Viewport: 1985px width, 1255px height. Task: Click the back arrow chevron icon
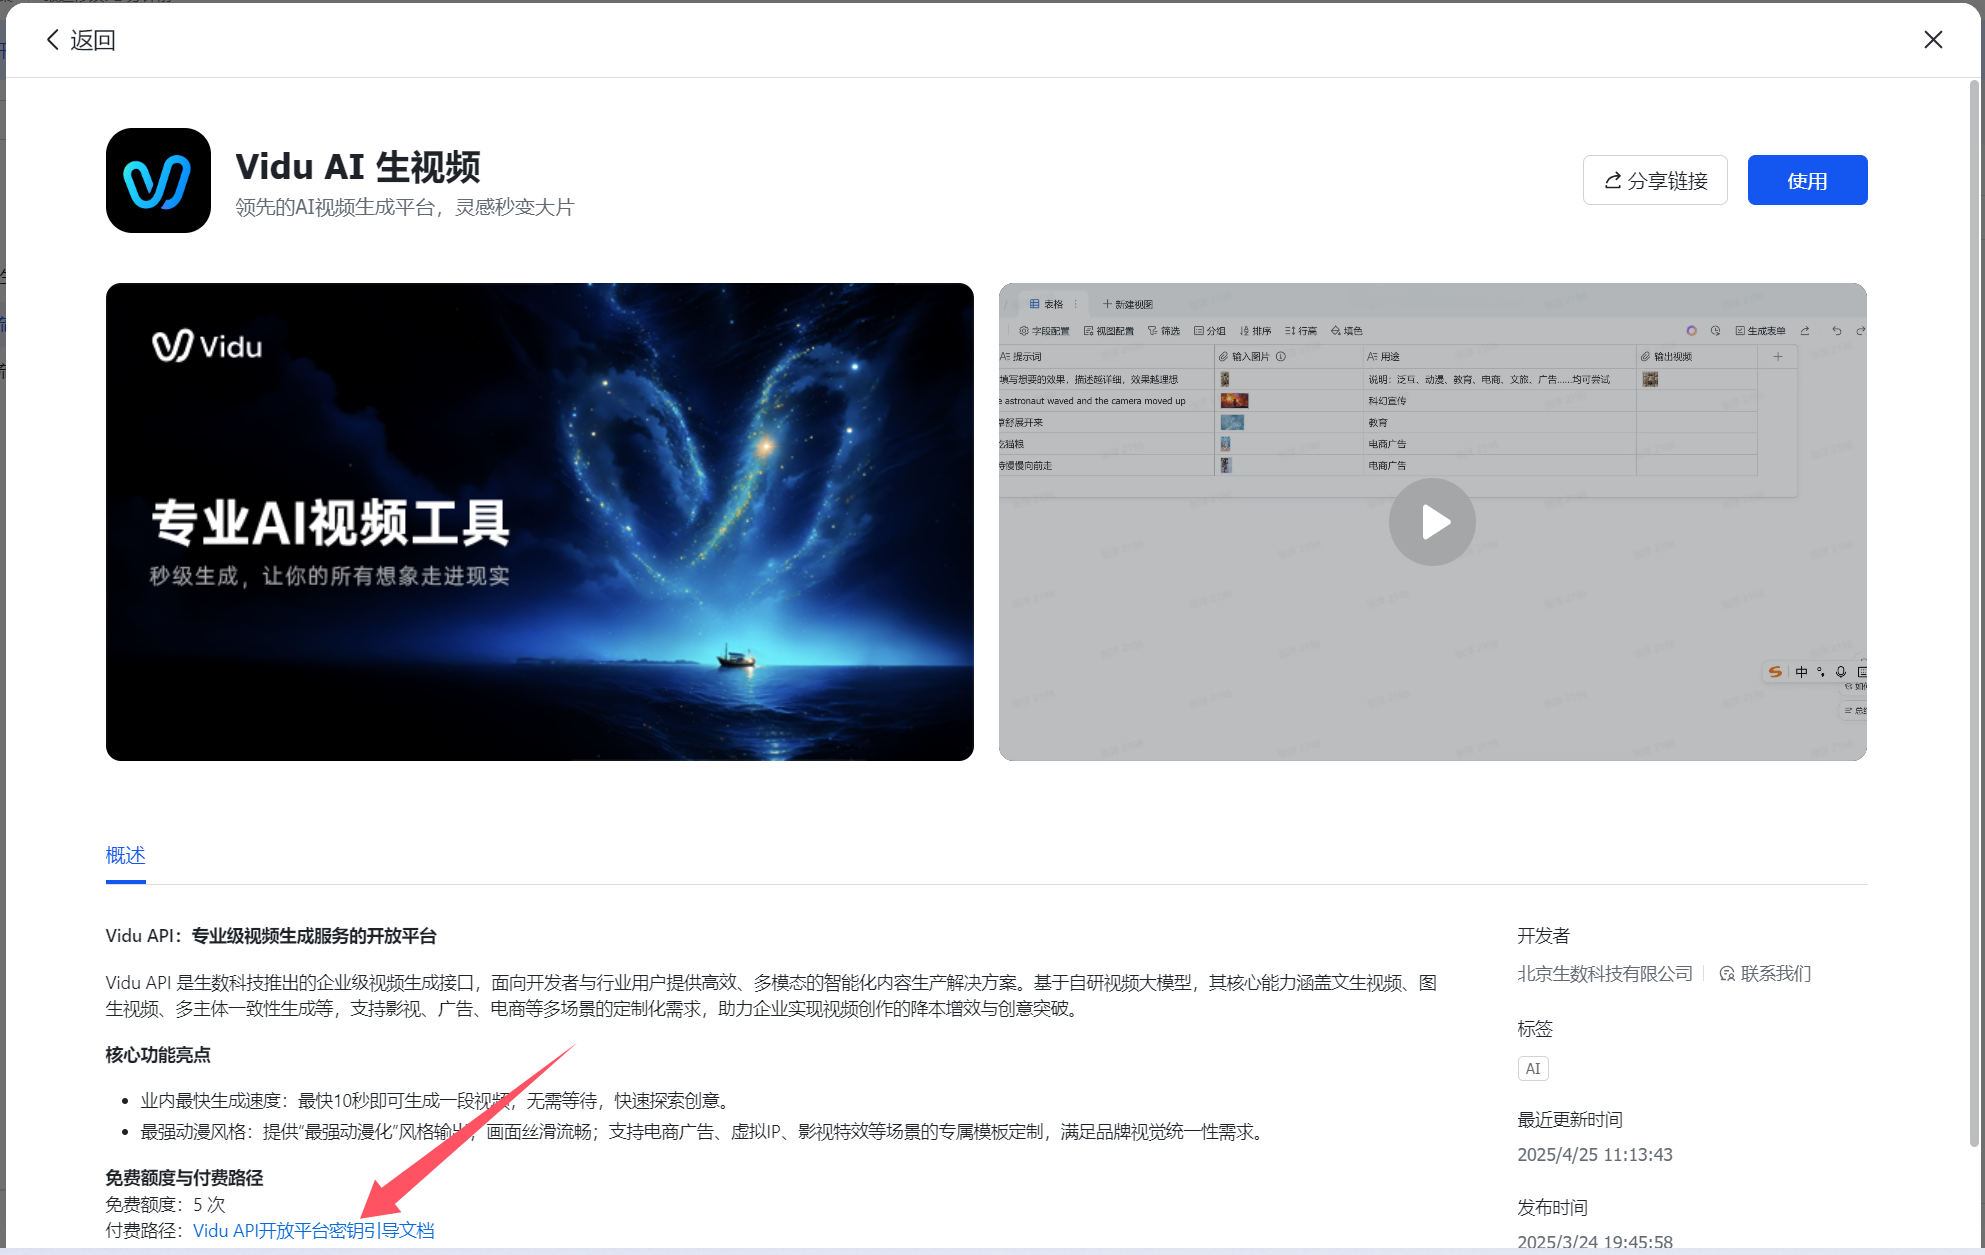pos(53,40)
